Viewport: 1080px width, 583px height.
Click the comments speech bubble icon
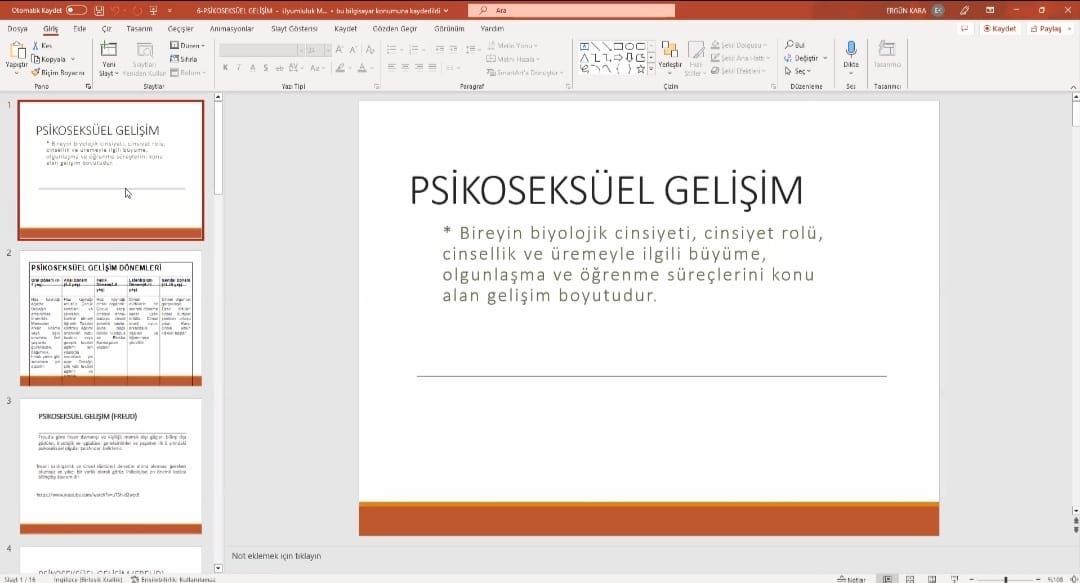pos(964,29)
